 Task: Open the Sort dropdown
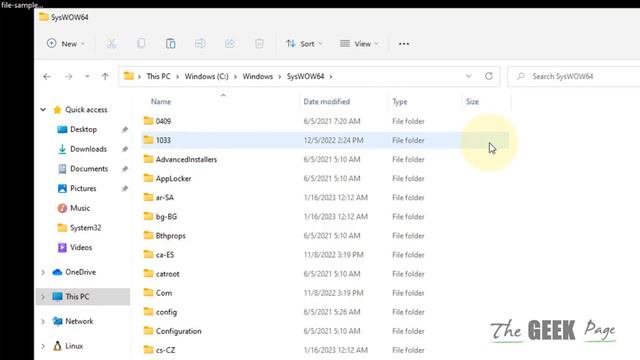[304, 44]
